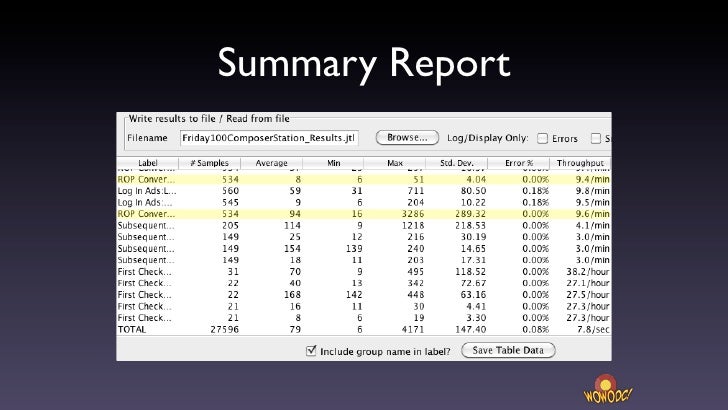Click the Save Table Data button

coord(508,350)
